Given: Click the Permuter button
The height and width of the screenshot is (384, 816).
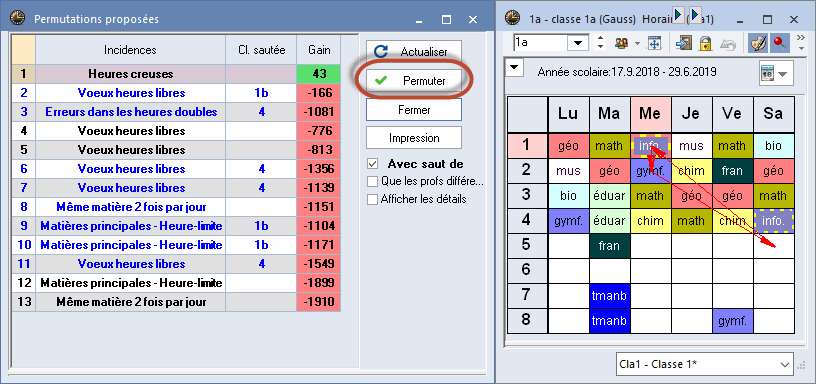Looking at the screenshot, I should click(414, 81).
